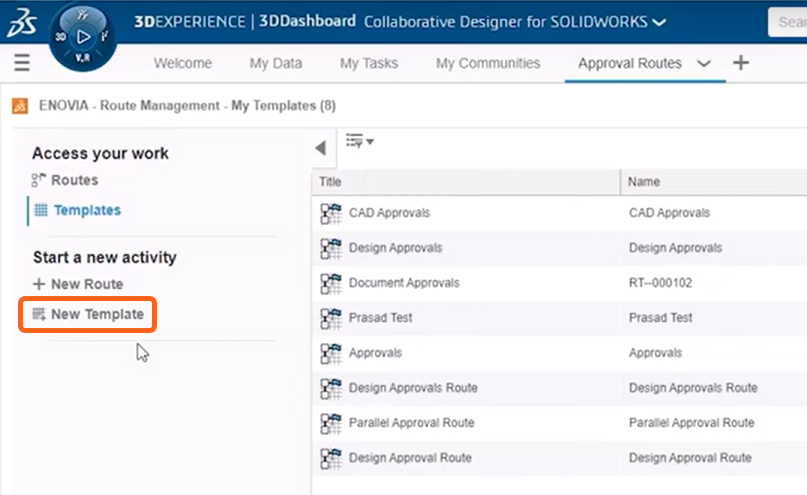Click New Template link
This screenshot has width=807, height=495.
click(97, 314)
